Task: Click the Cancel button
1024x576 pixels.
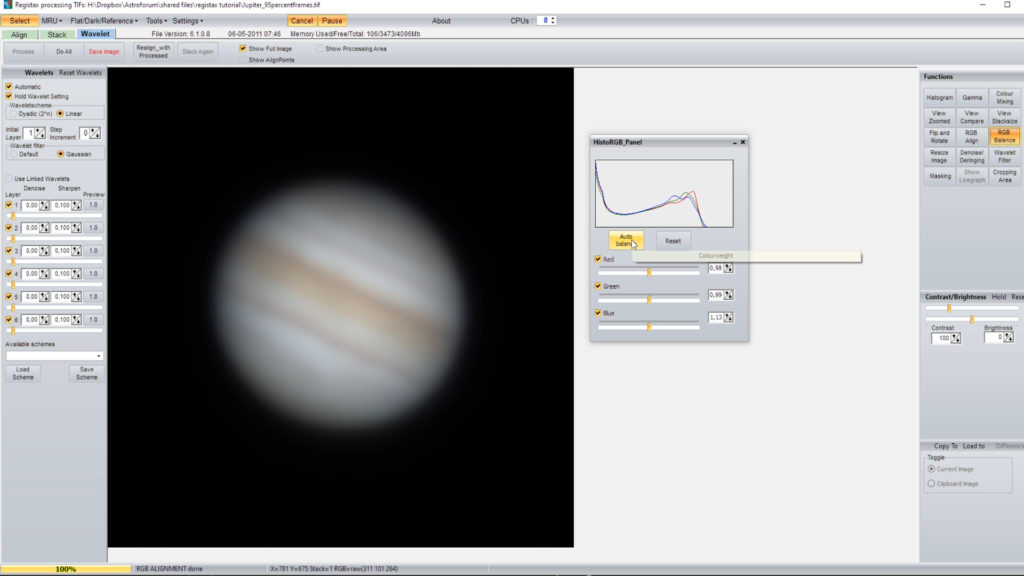Action: click(x=302, y=21)
